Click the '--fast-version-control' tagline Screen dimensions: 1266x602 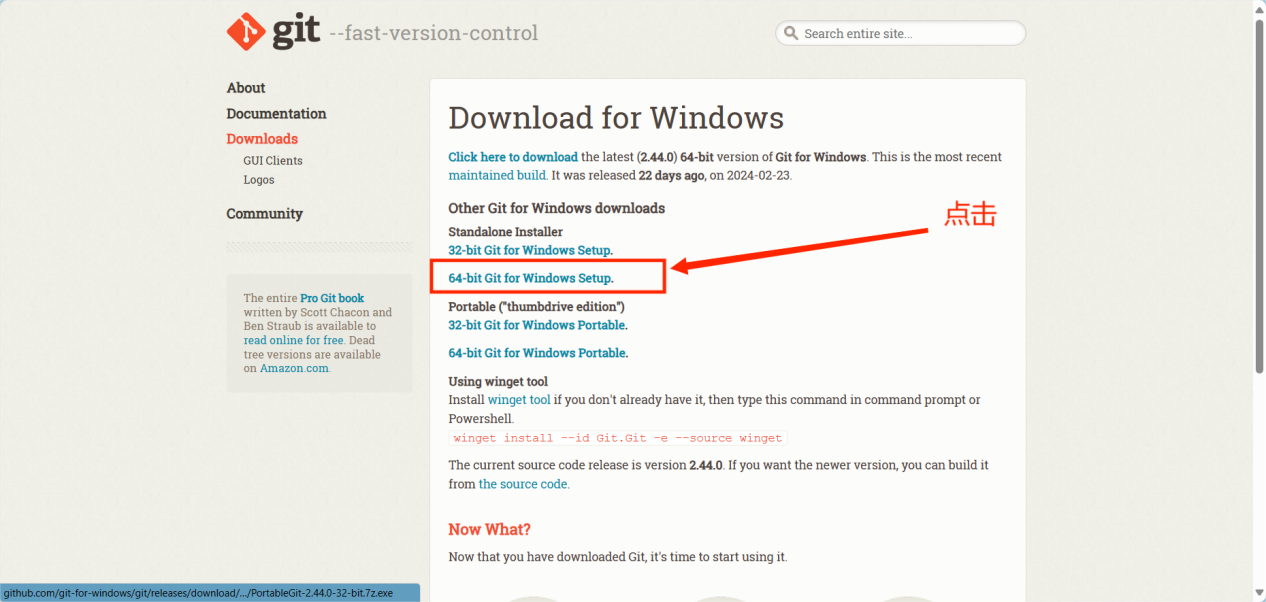coord(434,33)
